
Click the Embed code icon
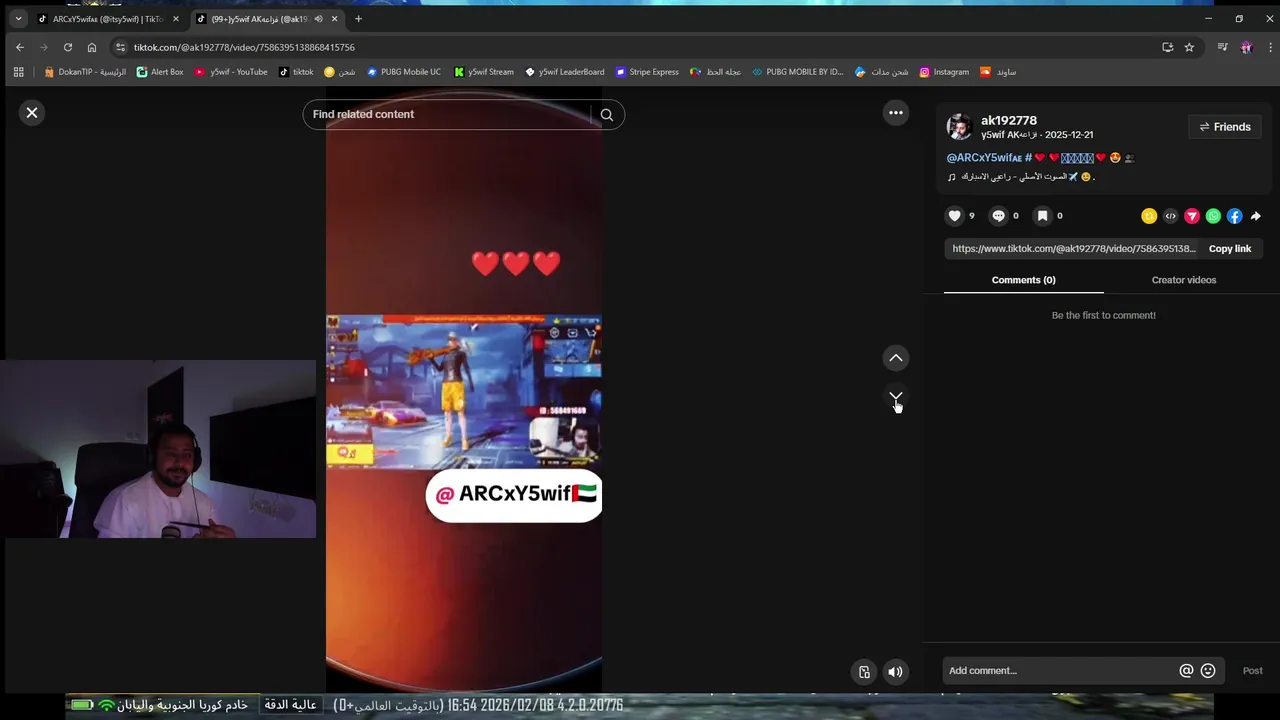pos(1170,216)
